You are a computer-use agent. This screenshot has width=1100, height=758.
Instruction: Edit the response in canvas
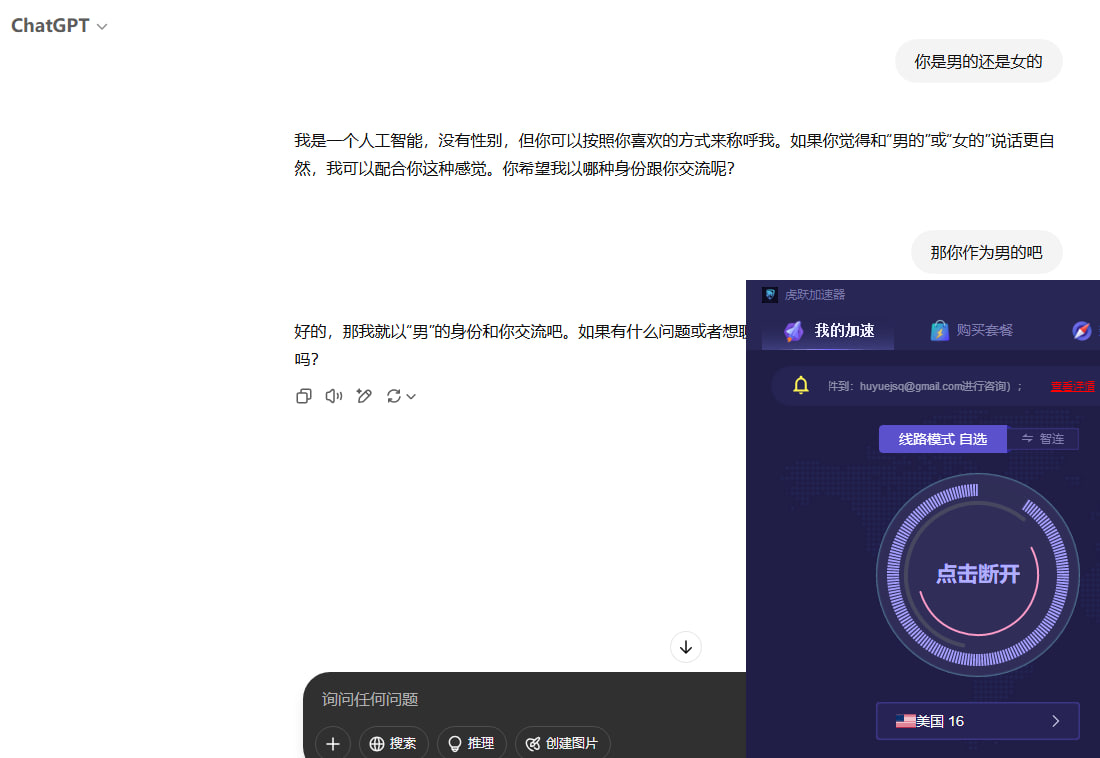pyautogui.click(x=364, y=396)
